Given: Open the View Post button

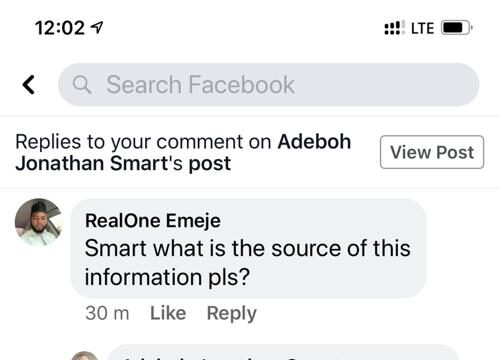Looking at the screenshot, I should [432, 152].
